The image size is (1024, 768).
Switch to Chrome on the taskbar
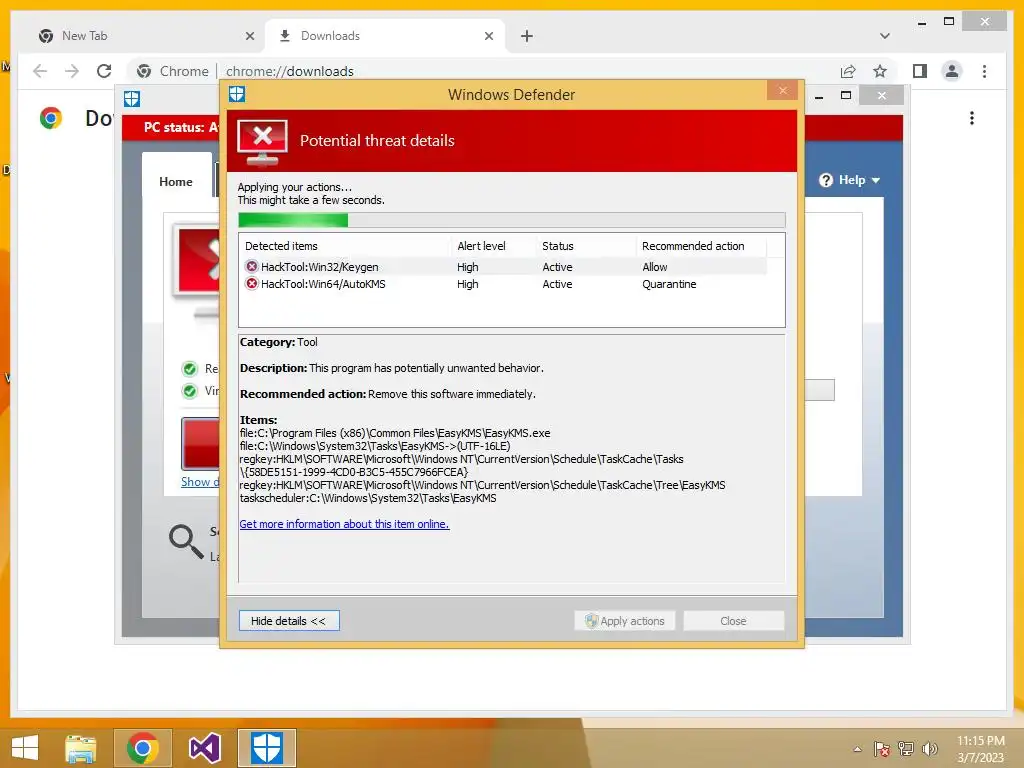143,748
